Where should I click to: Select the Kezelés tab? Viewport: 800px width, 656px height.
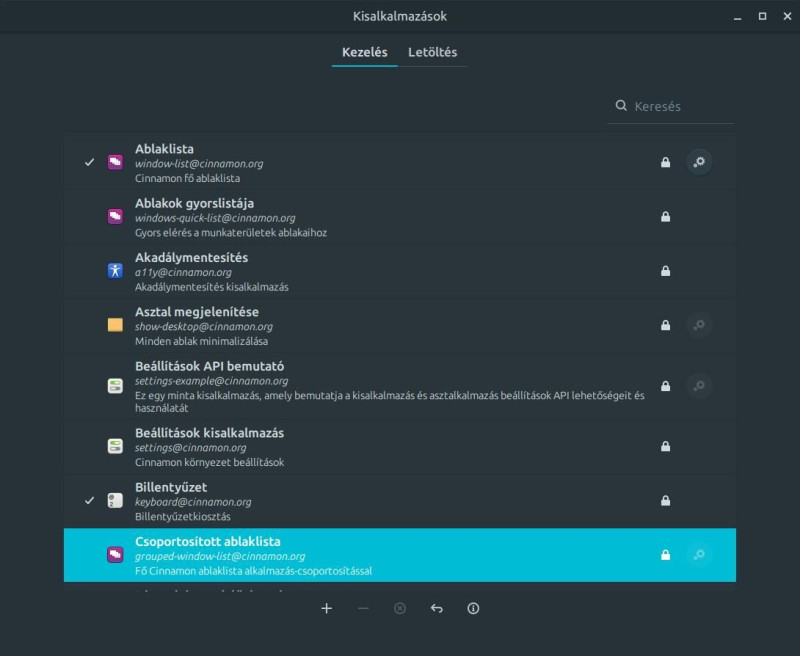pos(364,52)
